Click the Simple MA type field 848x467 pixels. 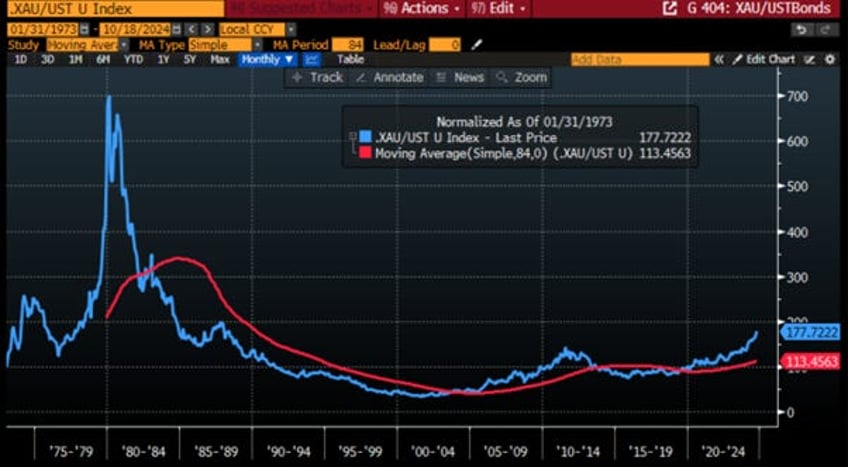(221, 45)
